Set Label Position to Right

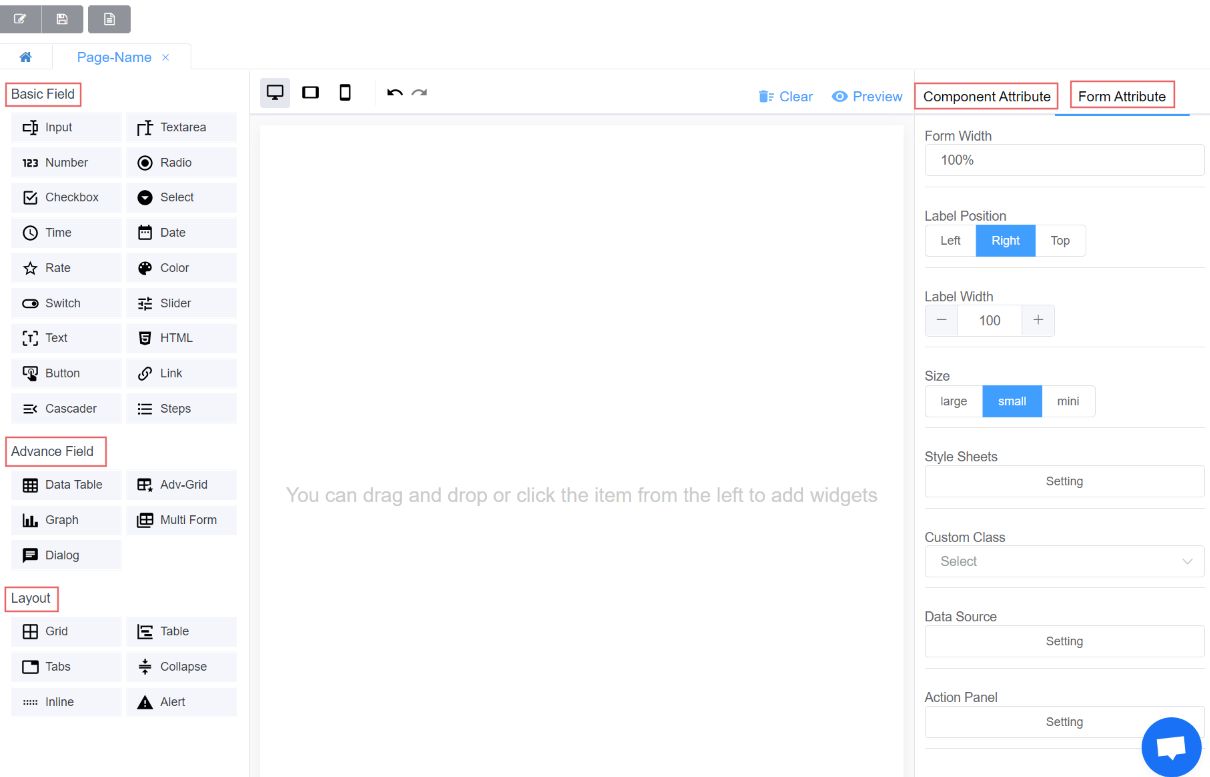[x=1006, y=241]
